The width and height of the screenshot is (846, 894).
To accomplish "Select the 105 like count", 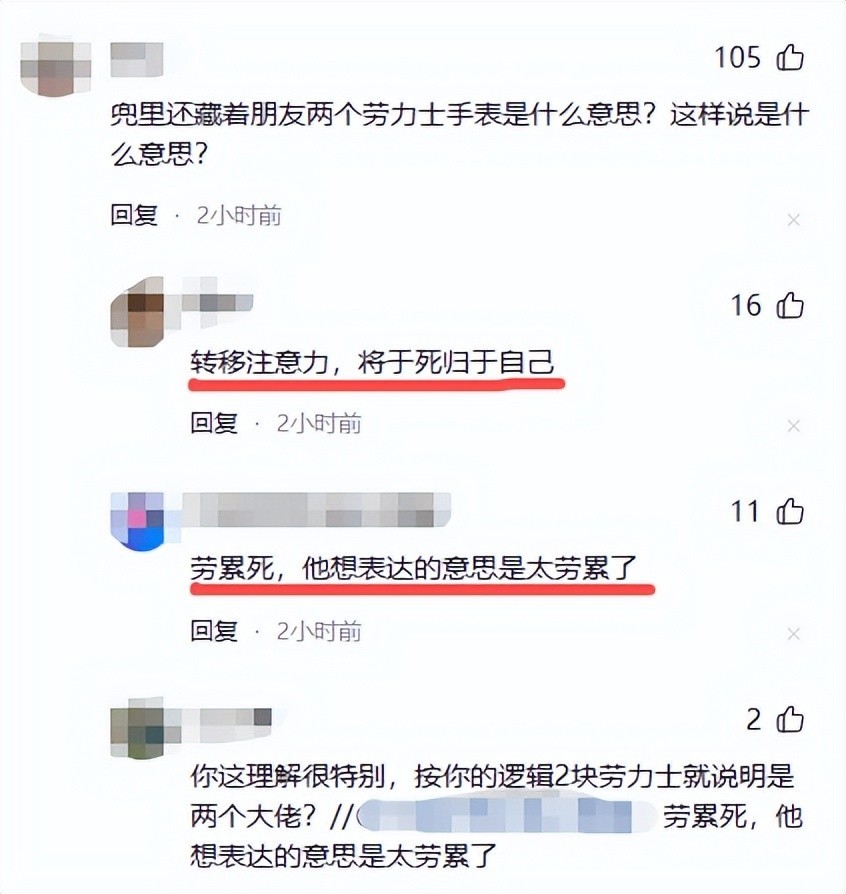I will [x=737, y=58].
